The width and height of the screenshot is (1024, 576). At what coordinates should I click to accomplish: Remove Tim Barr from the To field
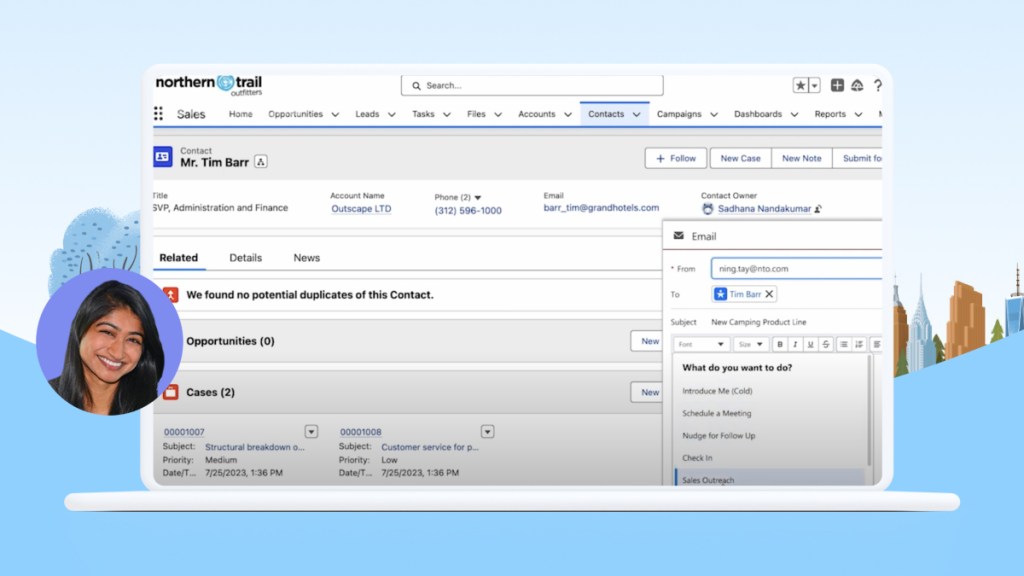(x=771, y=294)
